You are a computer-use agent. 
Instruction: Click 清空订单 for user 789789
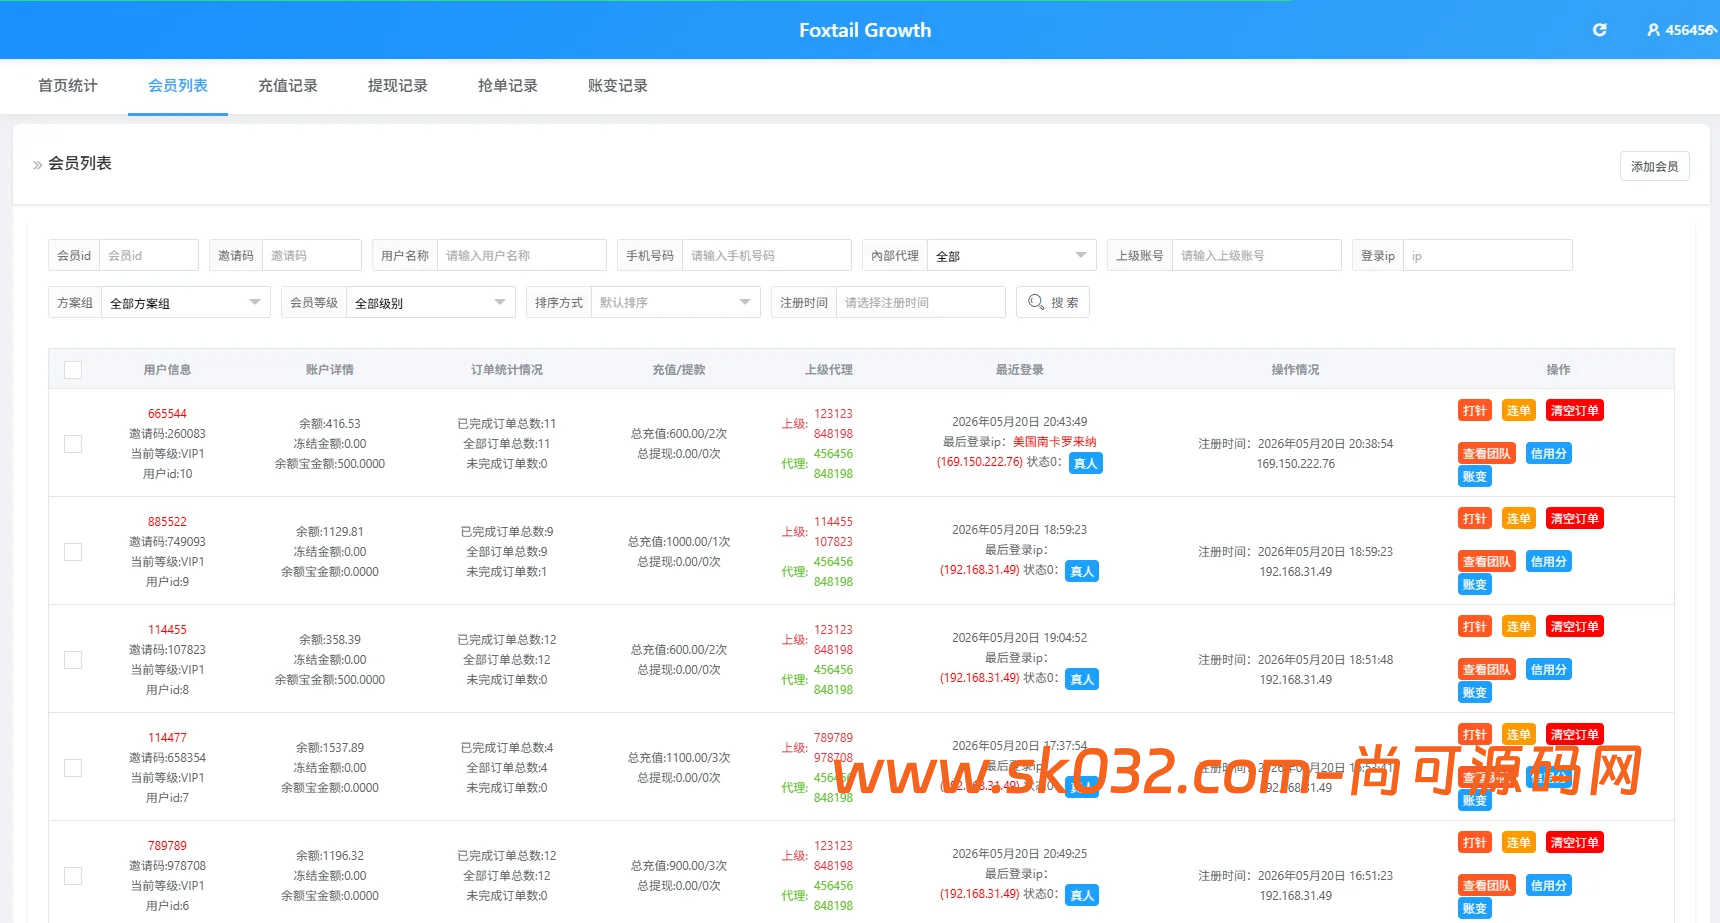coord(1574,843)
